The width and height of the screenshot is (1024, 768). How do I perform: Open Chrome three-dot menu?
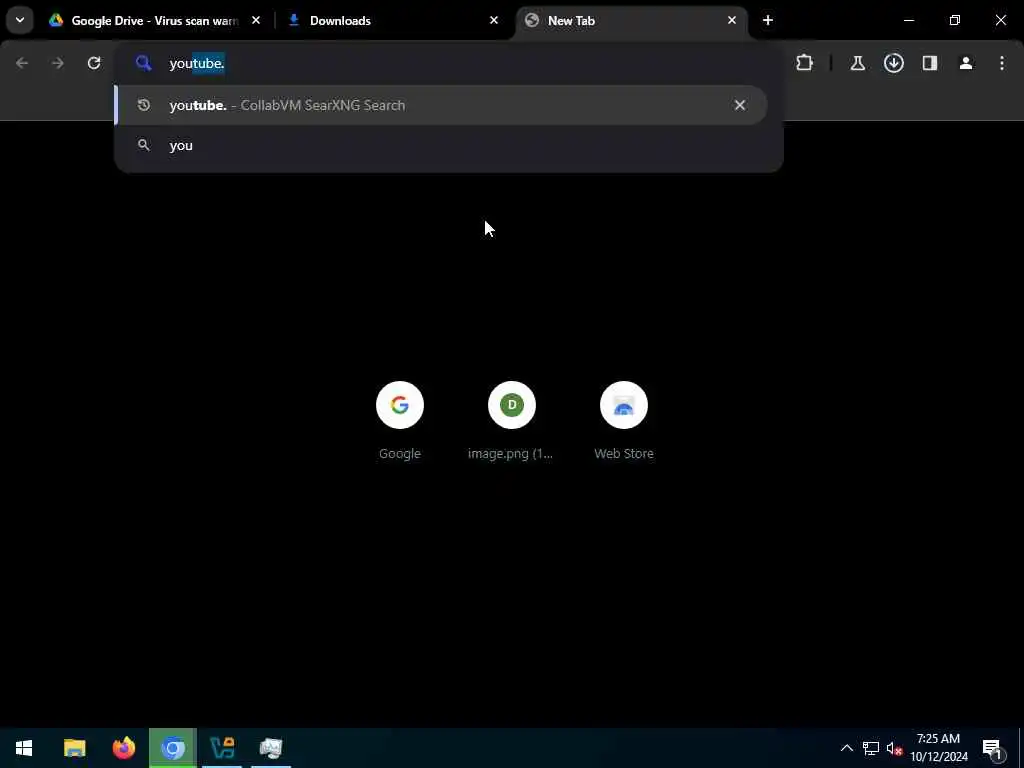(x=1002, y=63)
